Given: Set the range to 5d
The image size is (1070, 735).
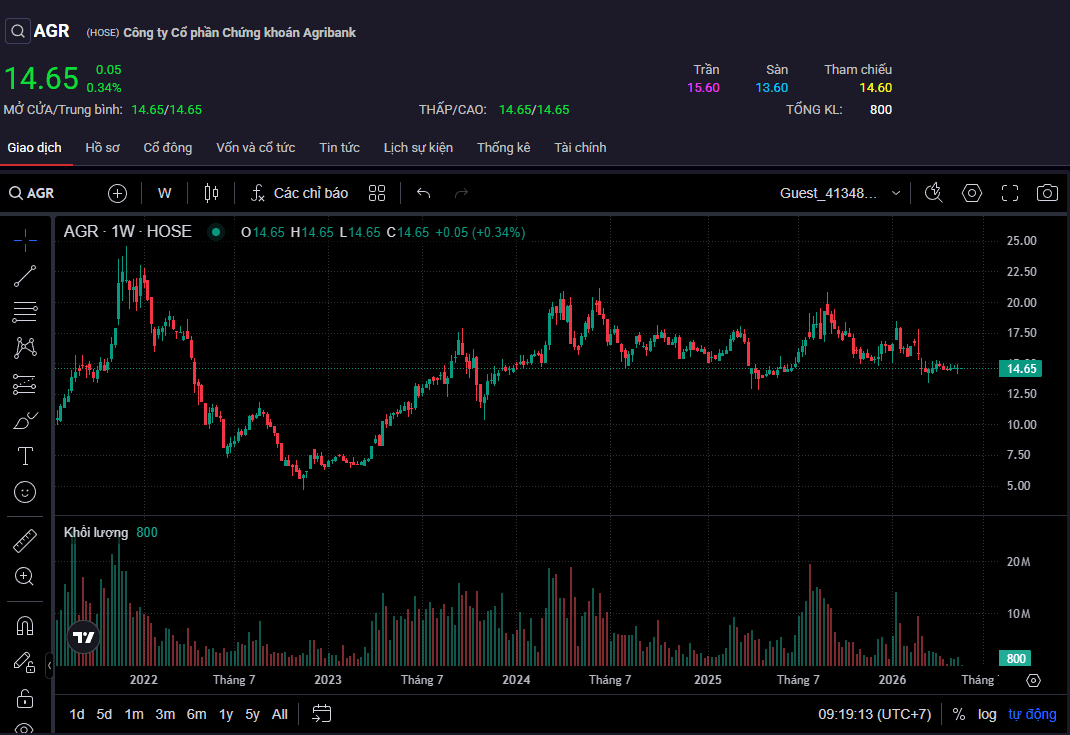Looking at the screenshot, I should point(104,714).
